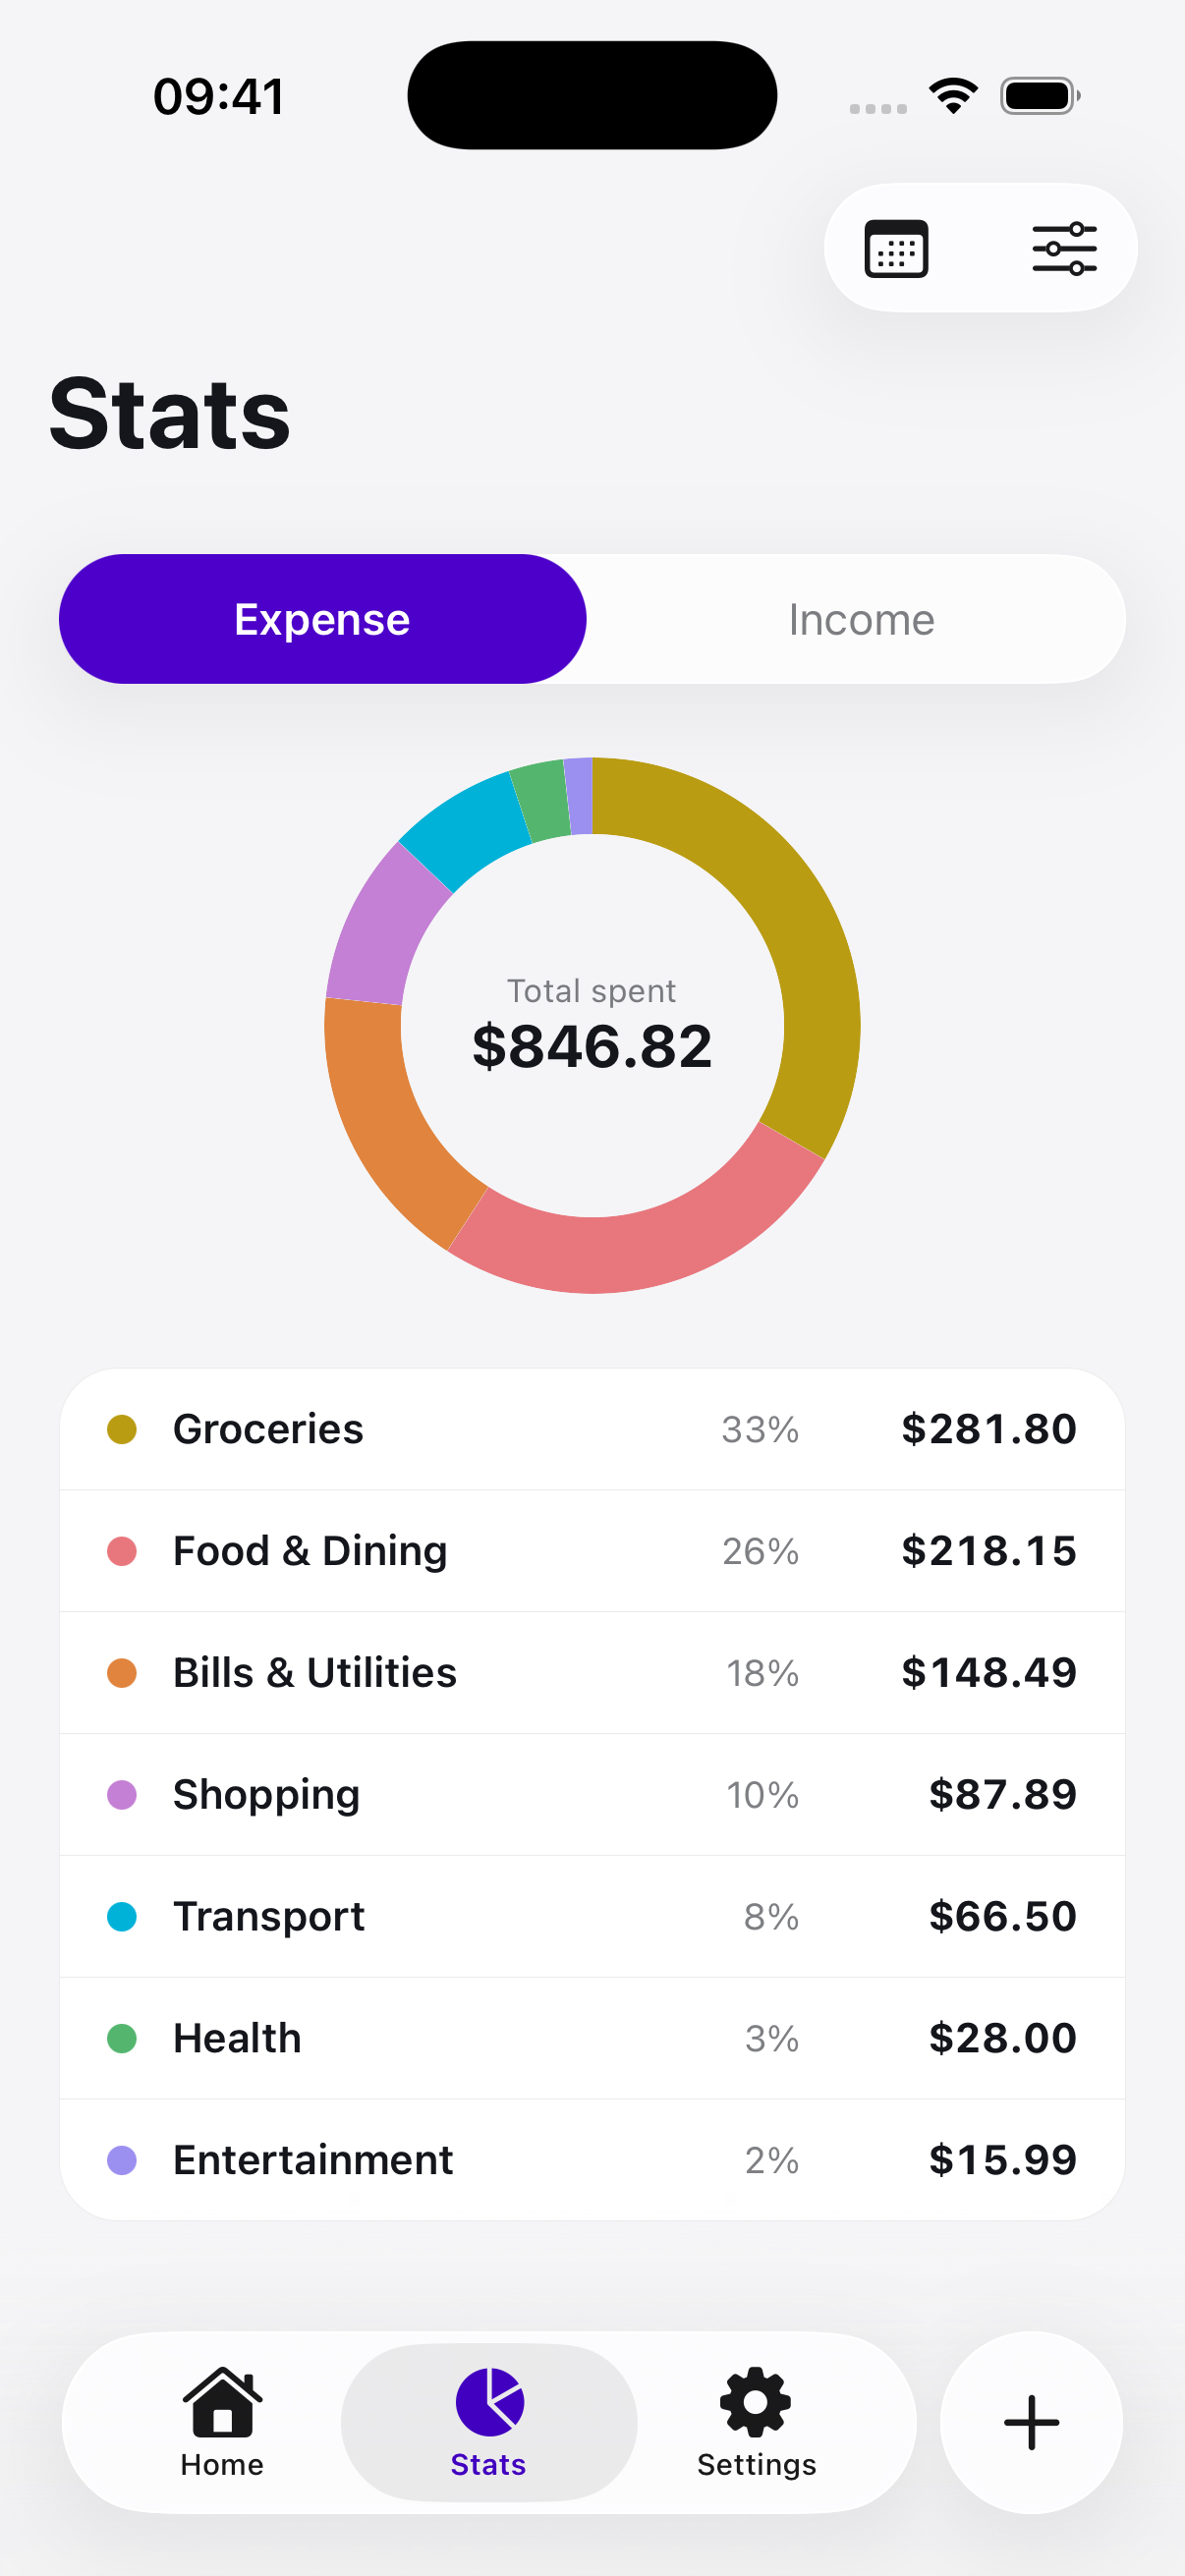Select the Groceries category row

click(x=592, y=1429)
